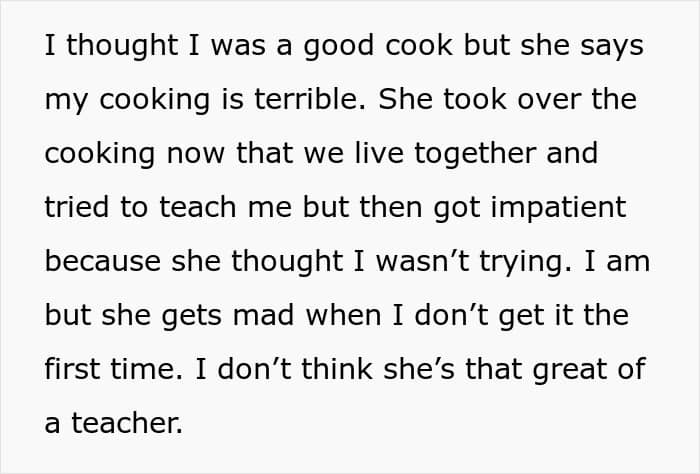Click the word "tried"
This screenshot has height=474, width=700.
pyautogui.click(x=76, y=207)
